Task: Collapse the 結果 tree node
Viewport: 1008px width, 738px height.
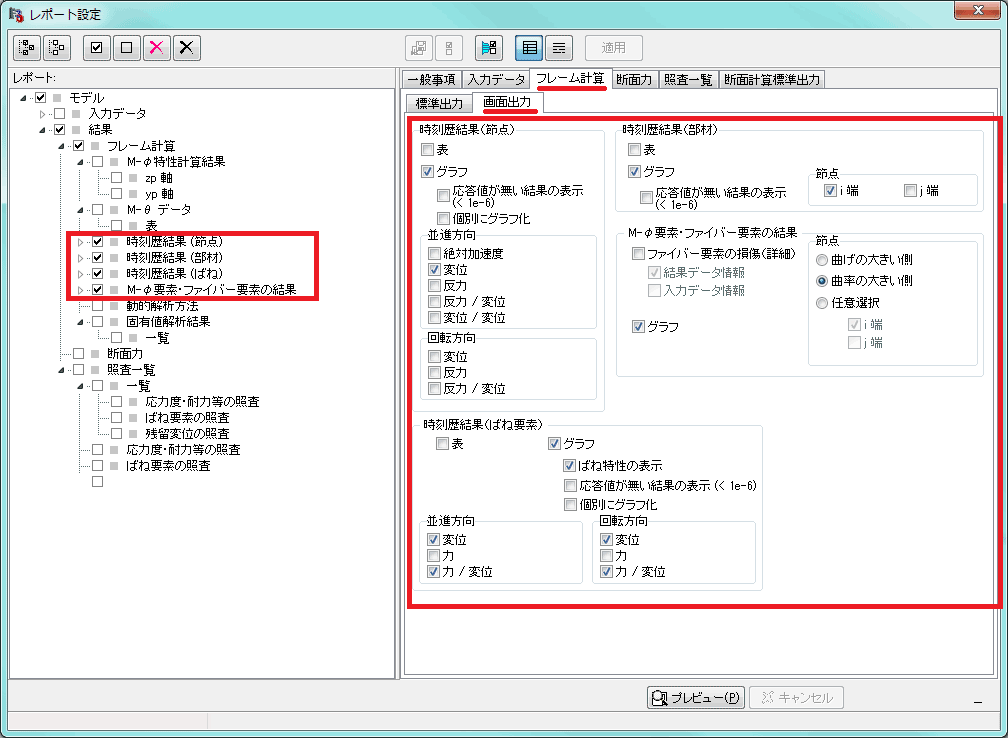Action: click(x=42, y=130)
